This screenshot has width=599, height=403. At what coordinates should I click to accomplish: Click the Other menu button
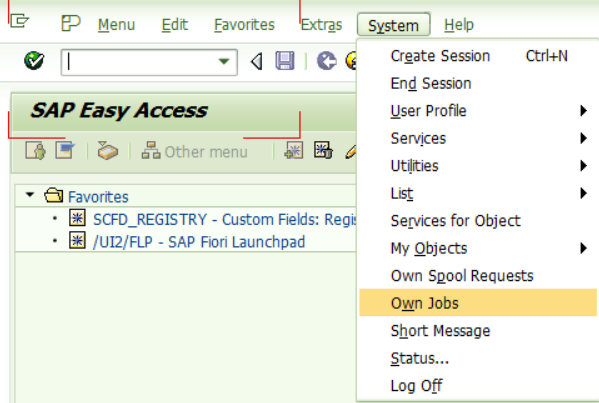pyautogui.click(x=195, y=152)
